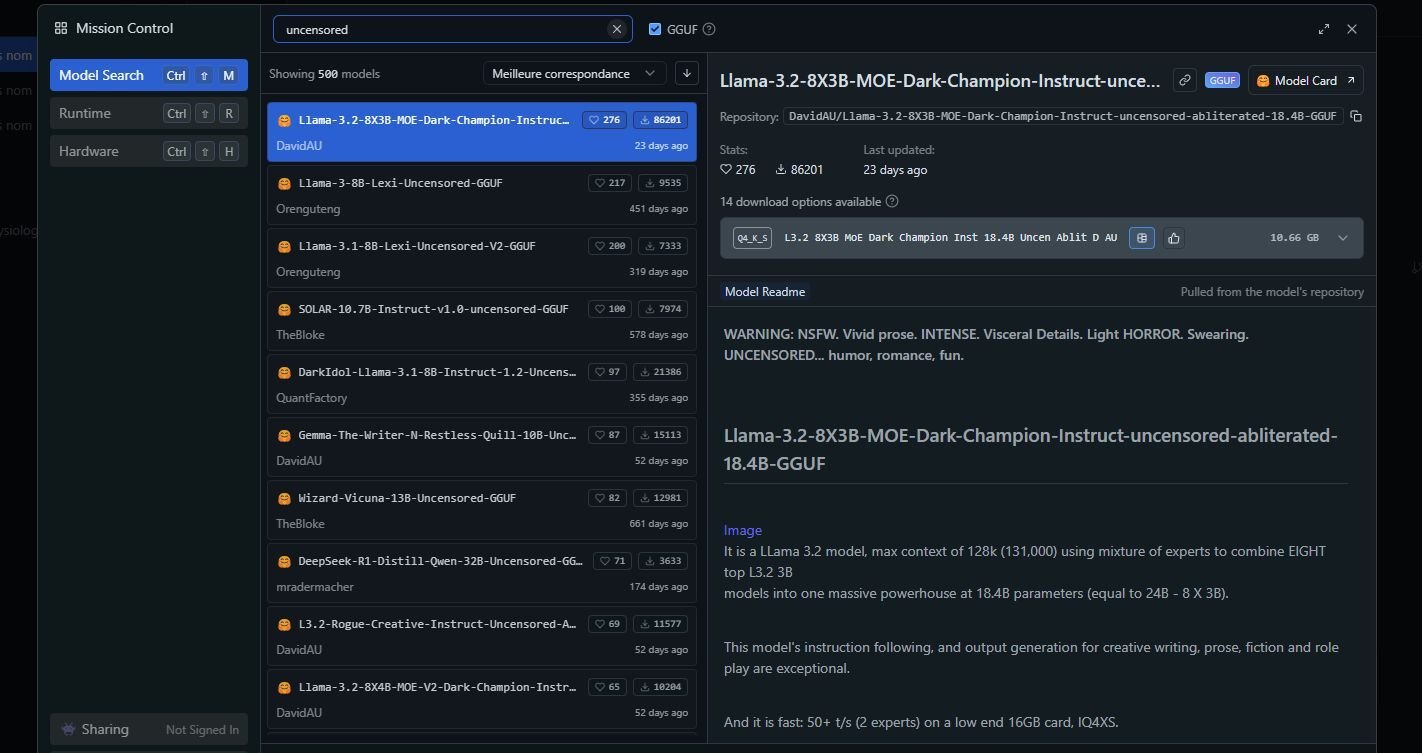1422x753 pixels.
Task: Open the 'Meilleure correspondance' sort dropdown
Action: tap(574, 73)
